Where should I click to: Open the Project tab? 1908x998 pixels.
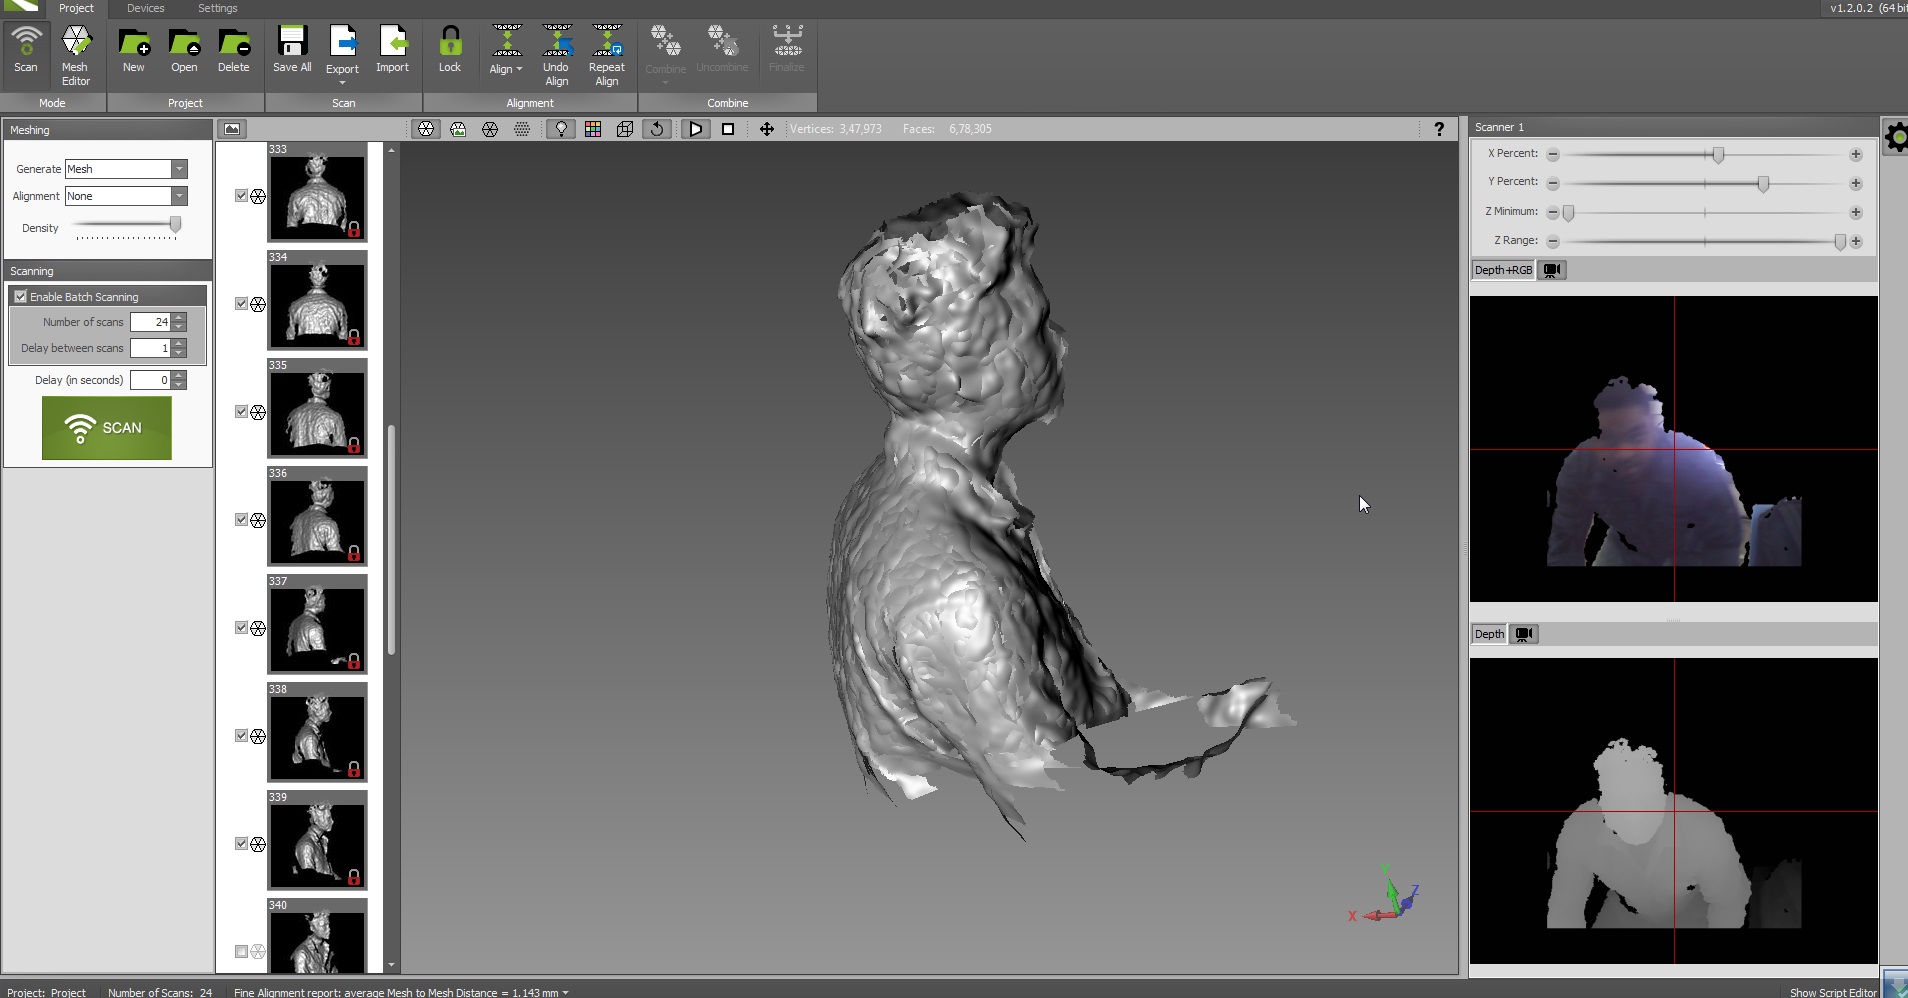[x=76, y=8]
